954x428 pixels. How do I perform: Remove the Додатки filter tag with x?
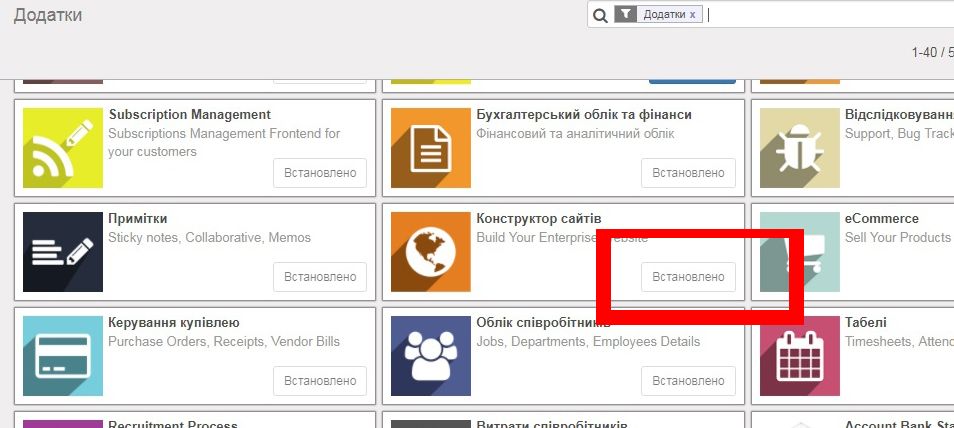(x=692, y=15)
